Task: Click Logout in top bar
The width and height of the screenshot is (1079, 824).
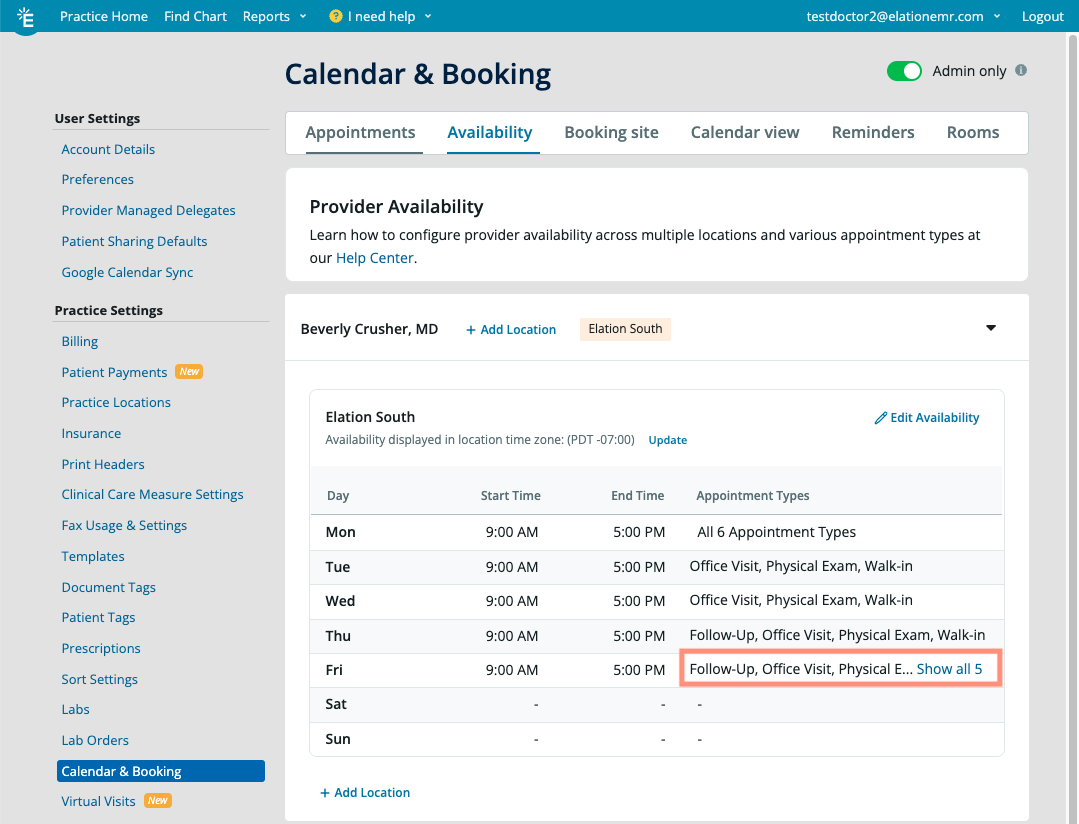Action: click(1043, 17)
